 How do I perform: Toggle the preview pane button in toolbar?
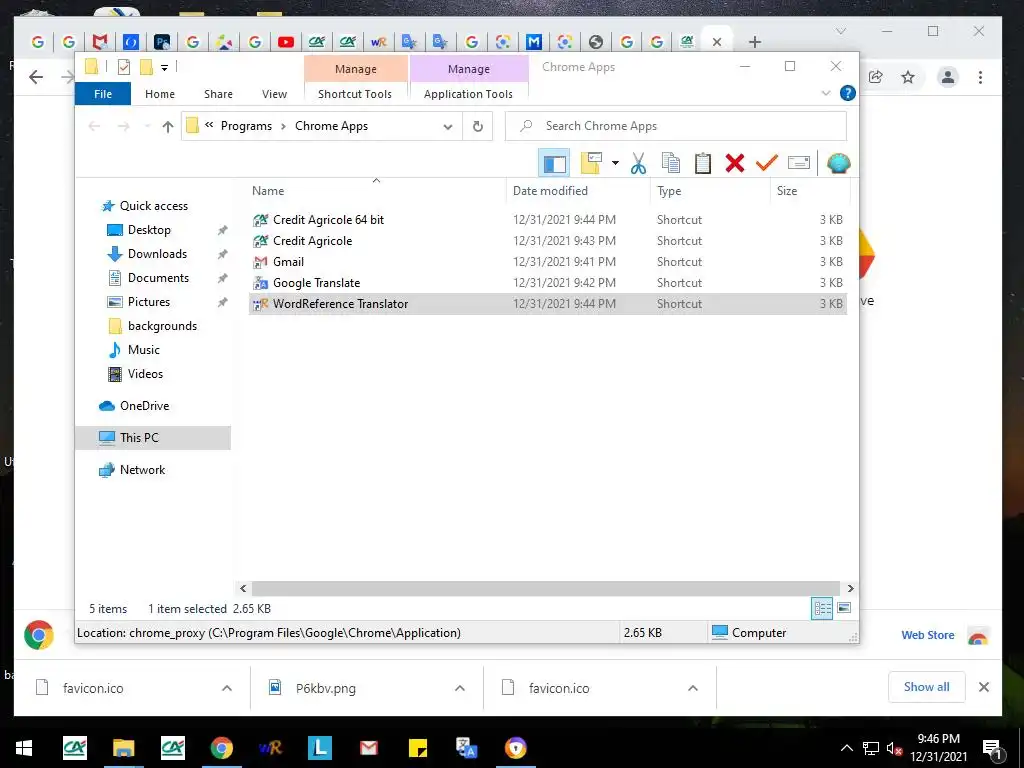[554, 163]
